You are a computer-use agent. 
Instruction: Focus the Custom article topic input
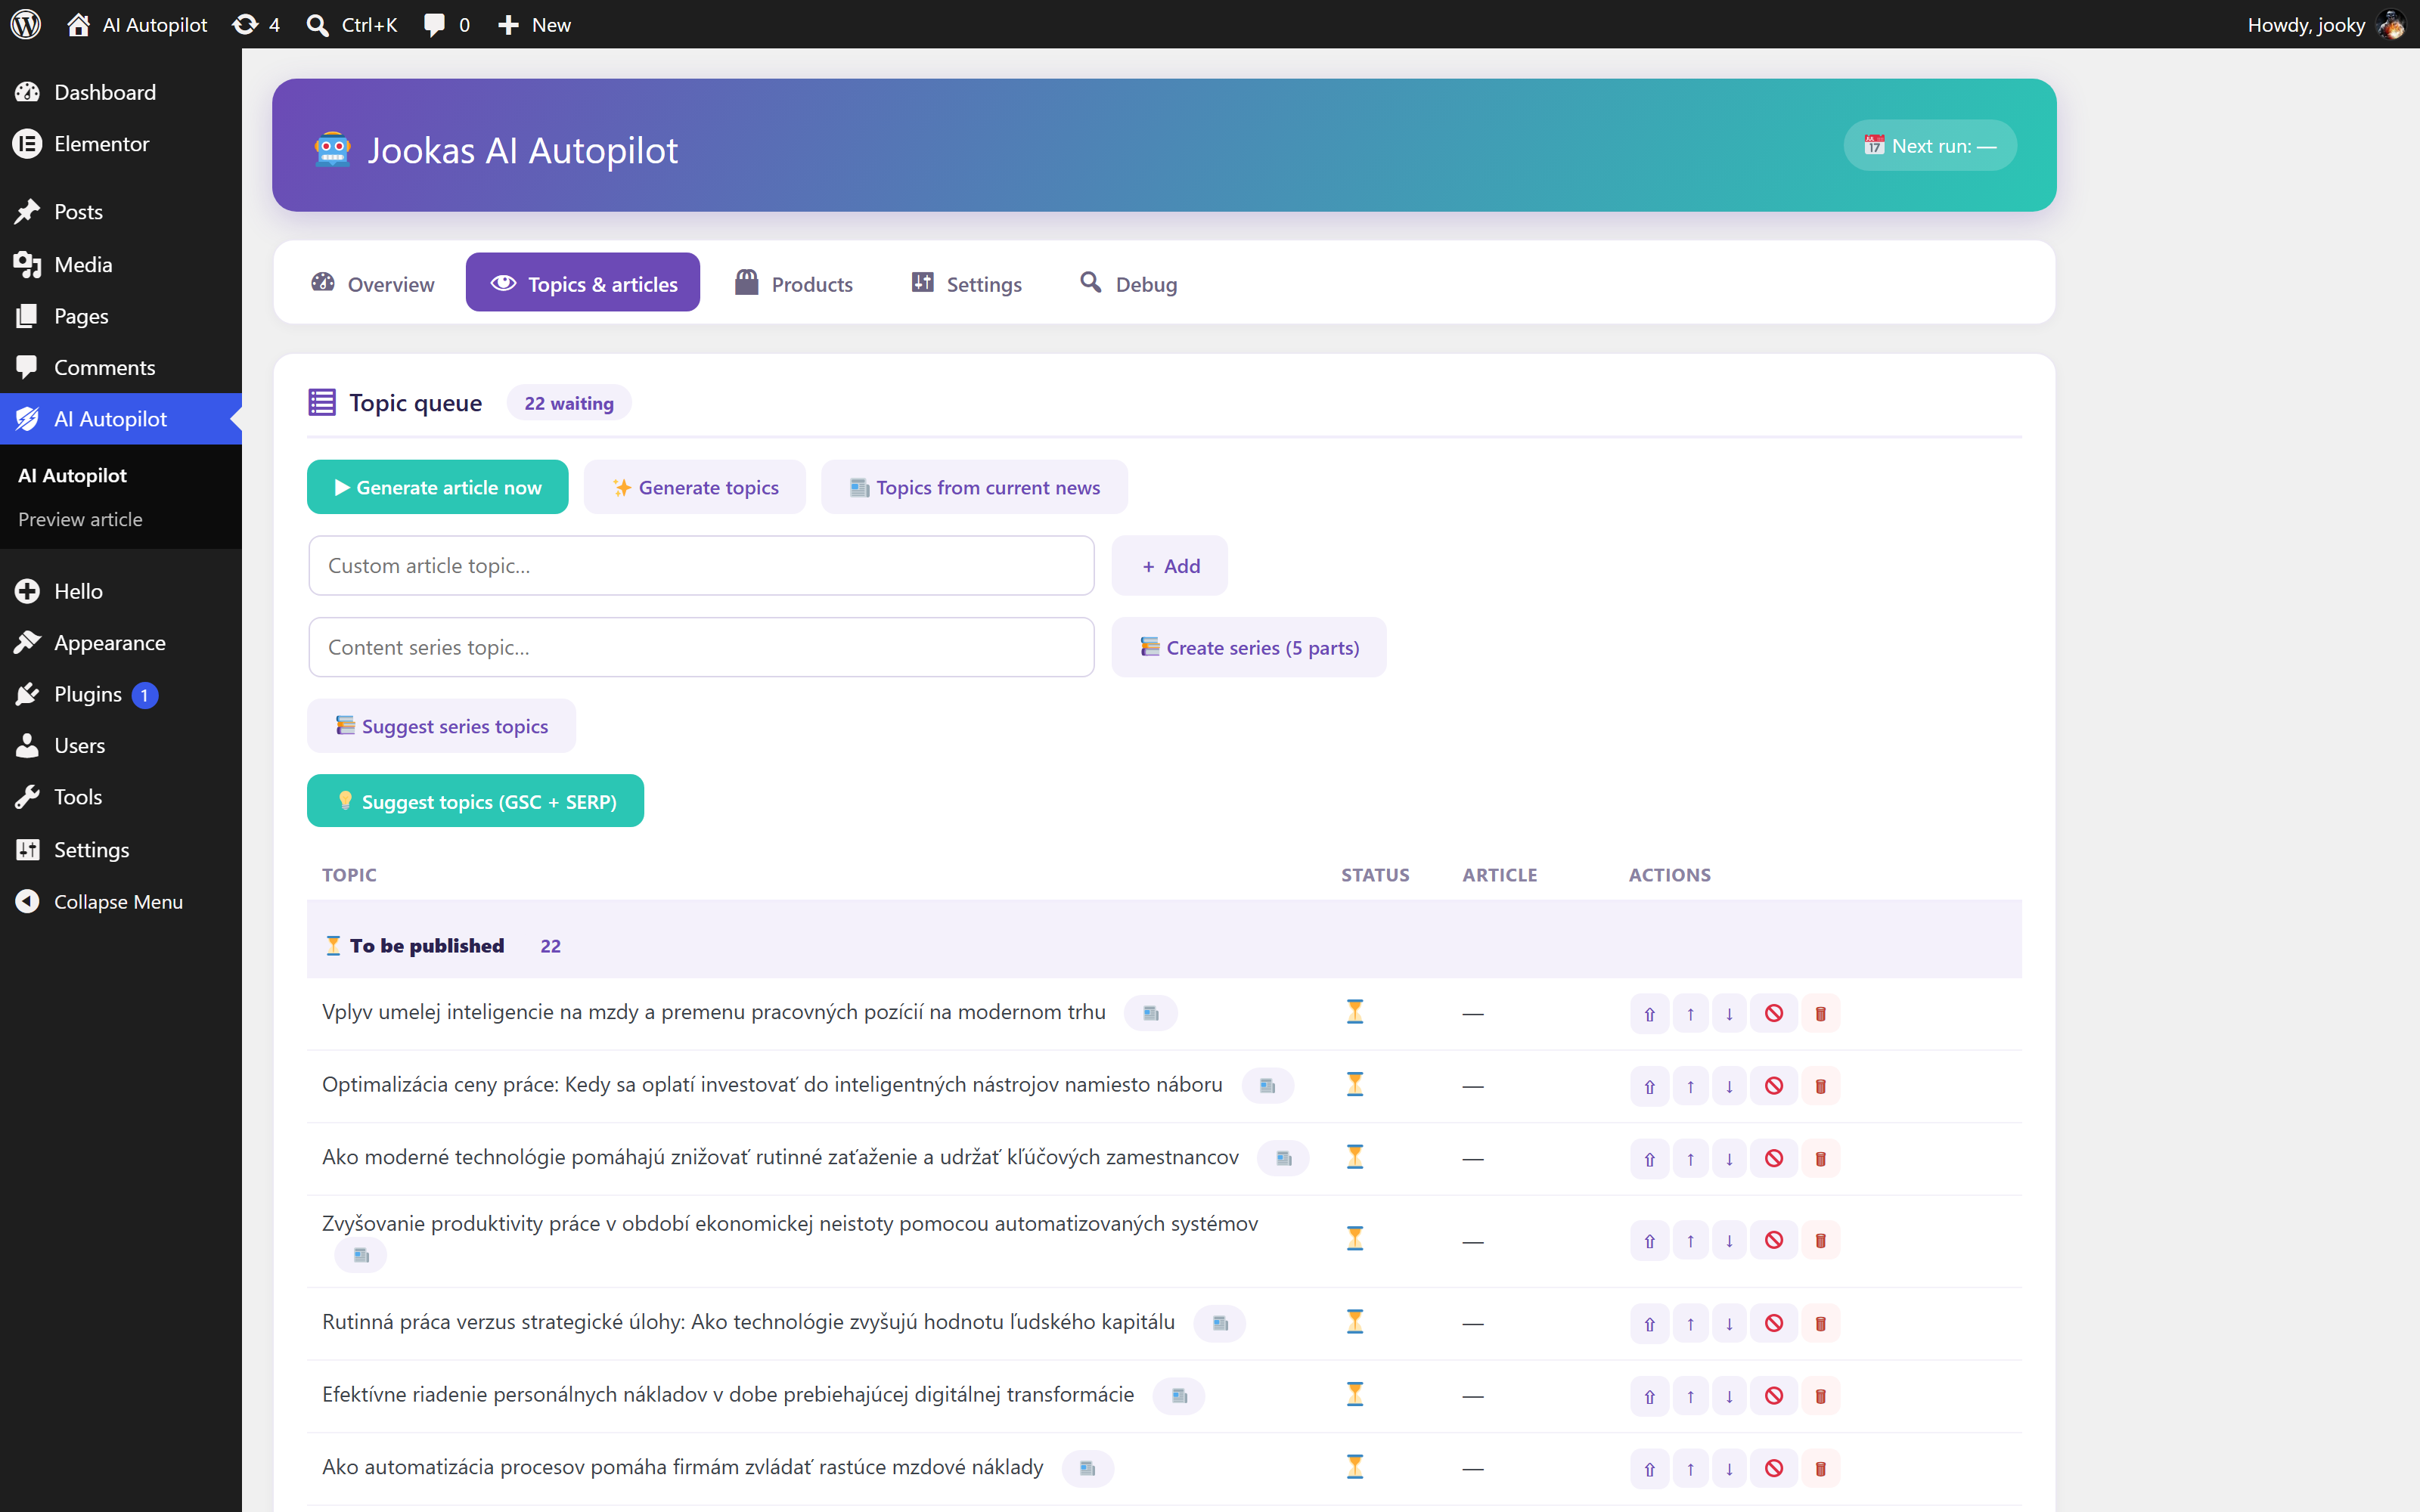(701, 566)
